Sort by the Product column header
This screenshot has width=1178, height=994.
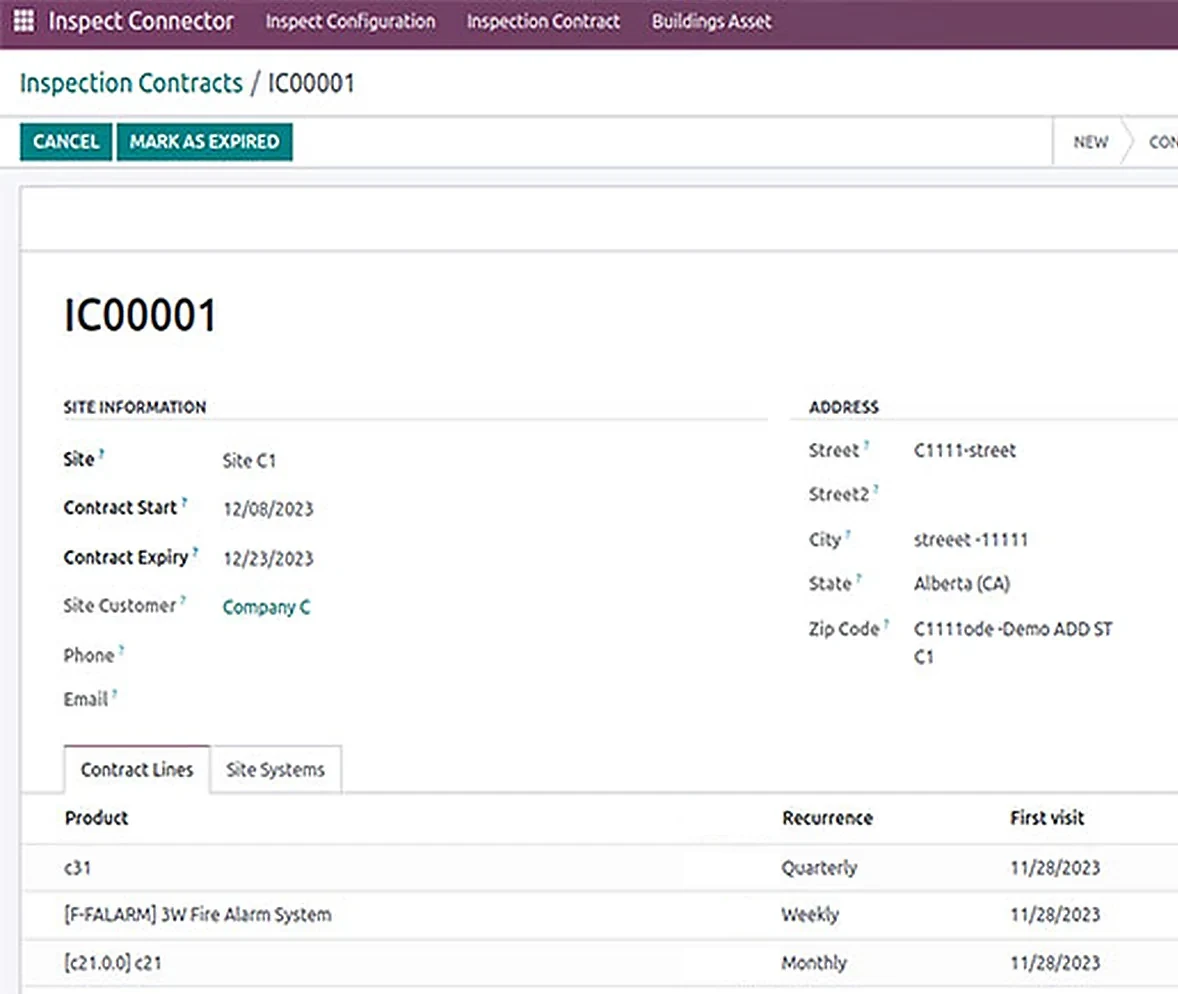[x=97, y=818]
